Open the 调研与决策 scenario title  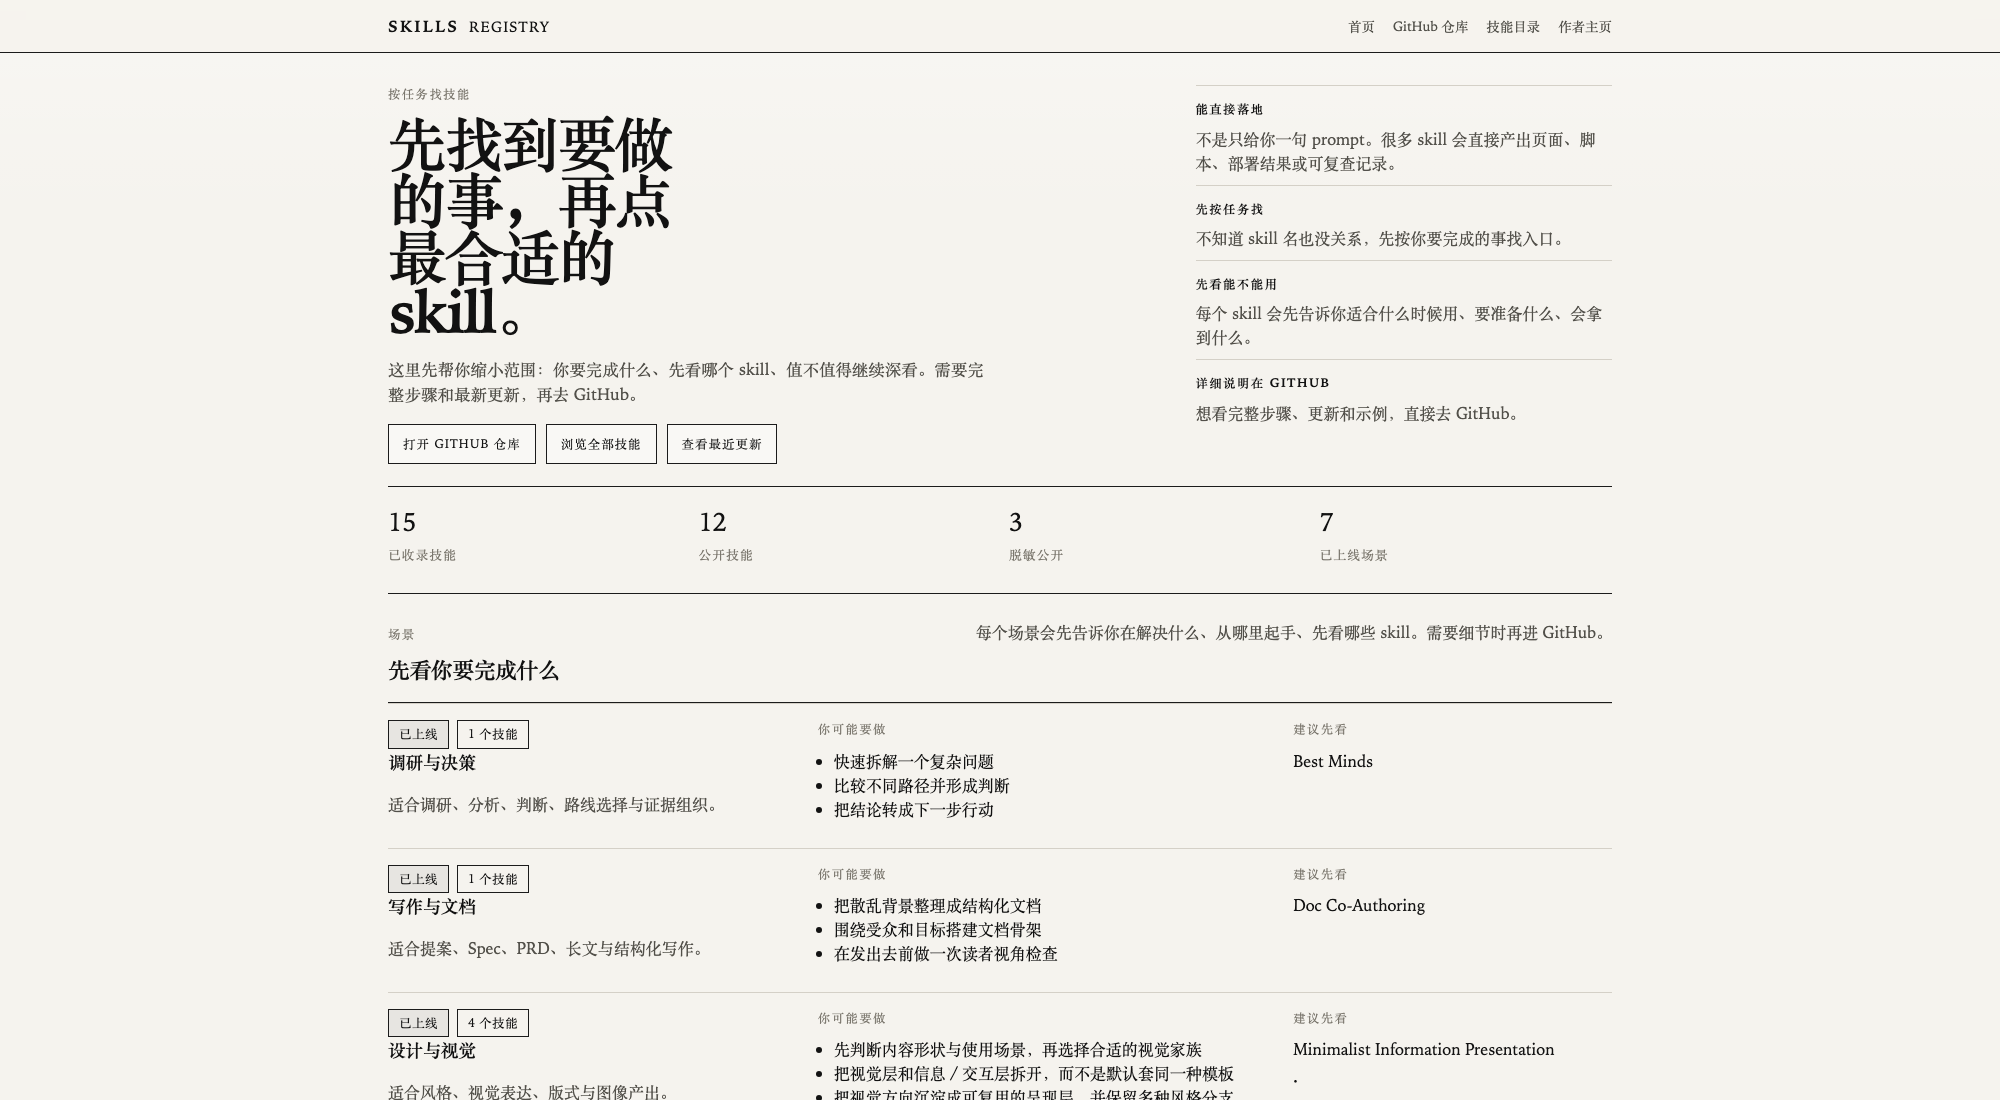tap(432, 763)
